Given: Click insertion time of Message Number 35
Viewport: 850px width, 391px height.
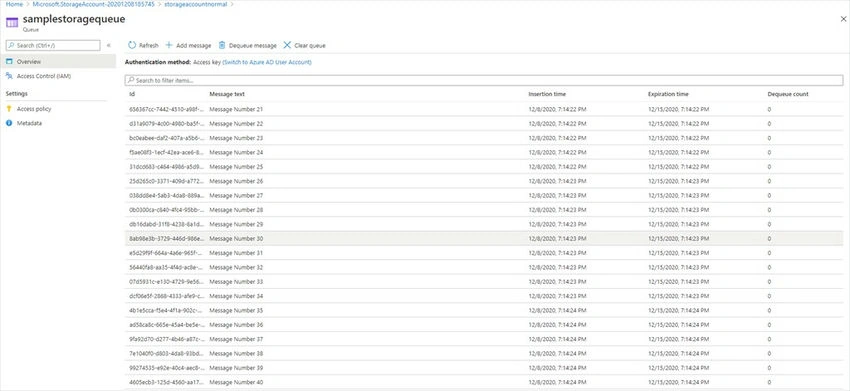Looking at the screenshot, I should (x=557, y=310).
